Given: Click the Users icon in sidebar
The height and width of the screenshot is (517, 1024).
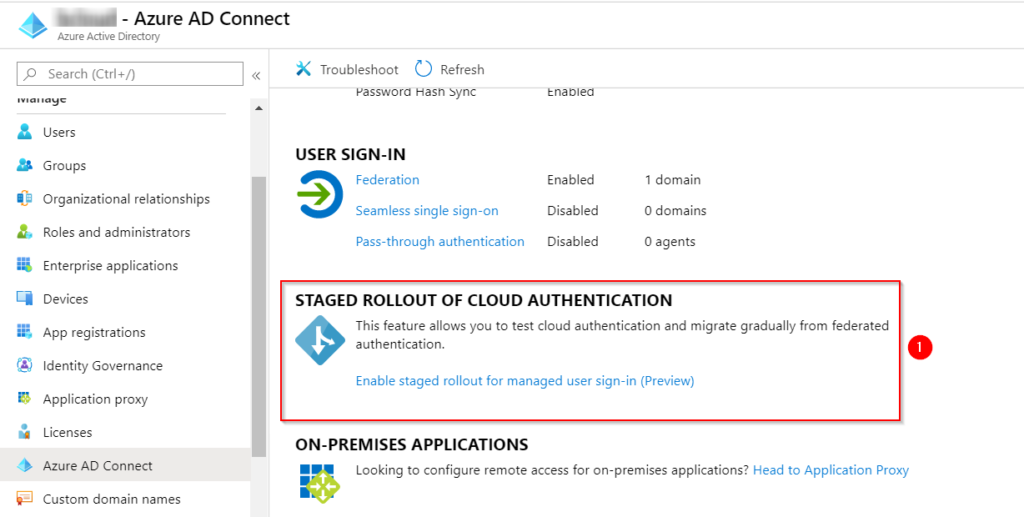Looking at the screenshot, I should click(25, 132).
